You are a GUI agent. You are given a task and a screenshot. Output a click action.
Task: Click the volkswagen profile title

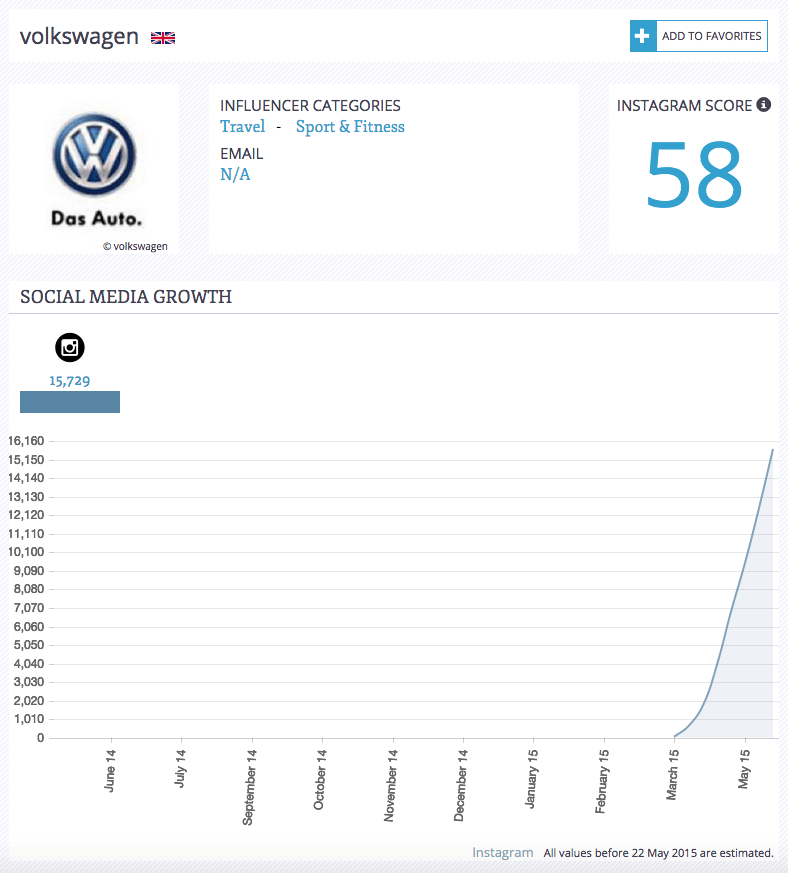click(79, 37)
